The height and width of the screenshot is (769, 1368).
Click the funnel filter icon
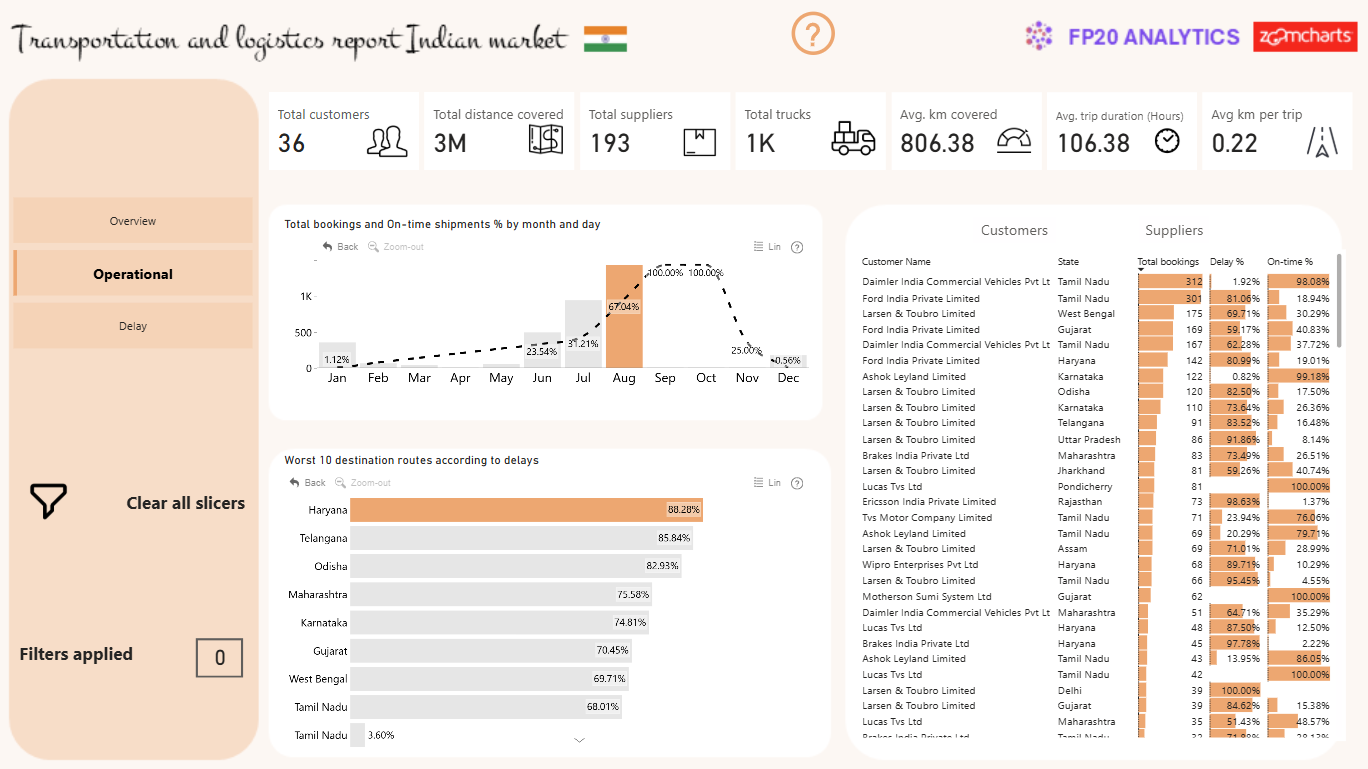point(48,501)
